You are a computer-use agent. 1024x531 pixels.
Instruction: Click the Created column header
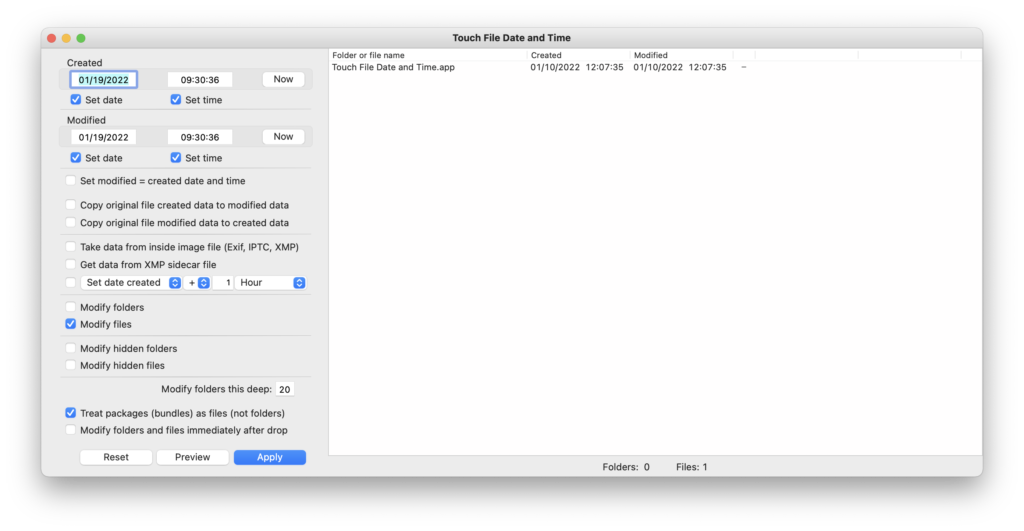(x=579, y=56)
